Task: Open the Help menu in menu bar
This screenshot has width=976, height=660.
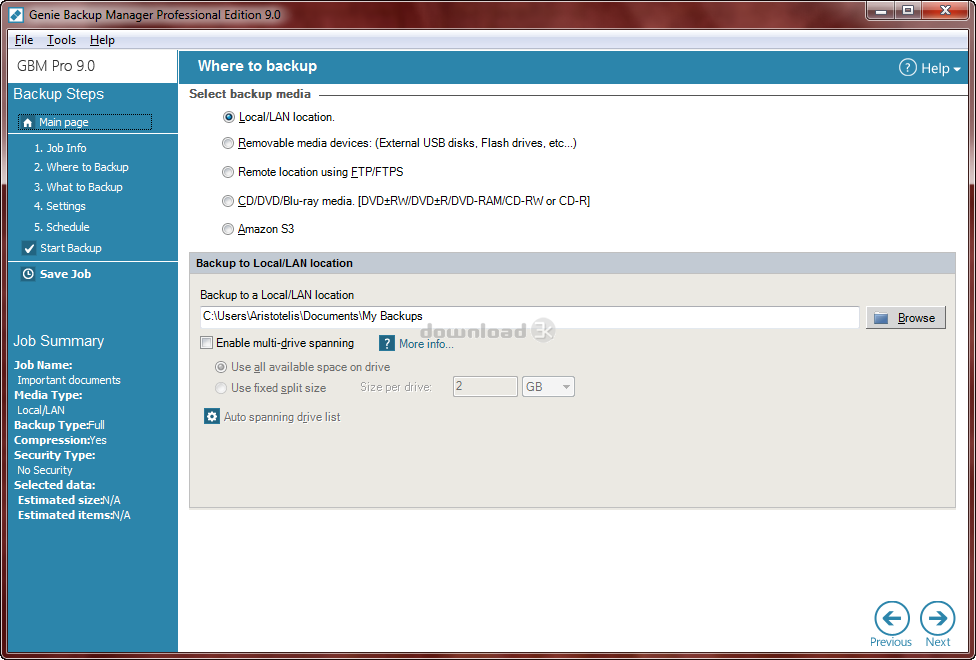Action: (102, 40)
